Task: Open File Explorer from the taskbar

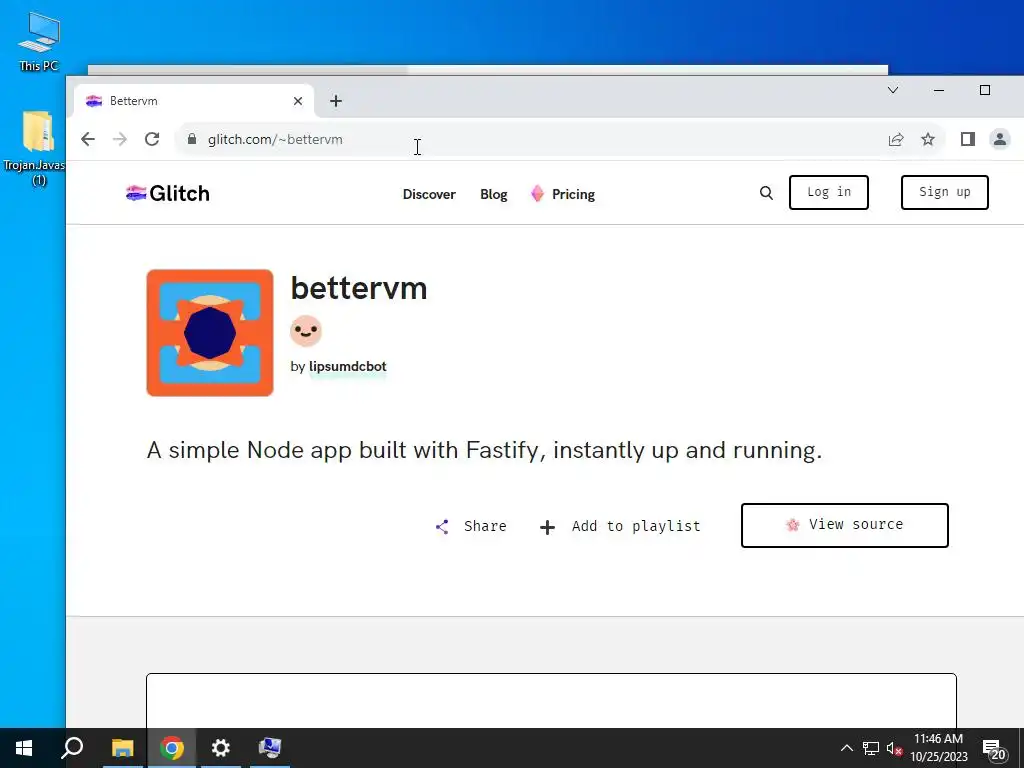Action: click(x=122, y=748)
